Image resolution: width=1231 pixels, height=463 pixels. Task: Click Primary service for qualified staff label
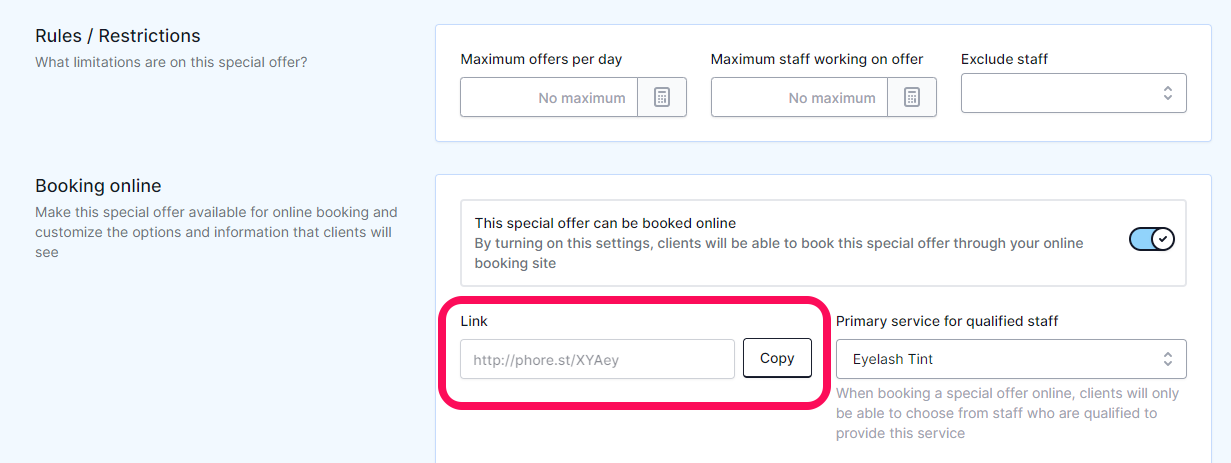point(947,321)
